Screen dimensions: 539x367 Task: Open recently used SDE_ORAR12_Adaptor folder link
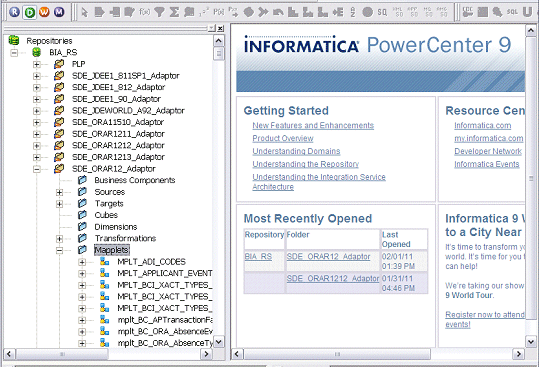coord(328,256)
